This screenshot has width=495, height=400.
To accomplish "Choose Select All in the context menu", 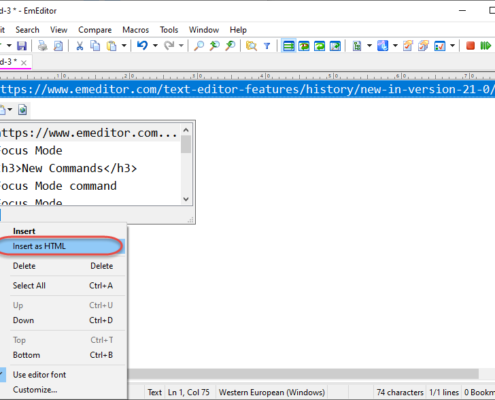I will tap(63, 286).
